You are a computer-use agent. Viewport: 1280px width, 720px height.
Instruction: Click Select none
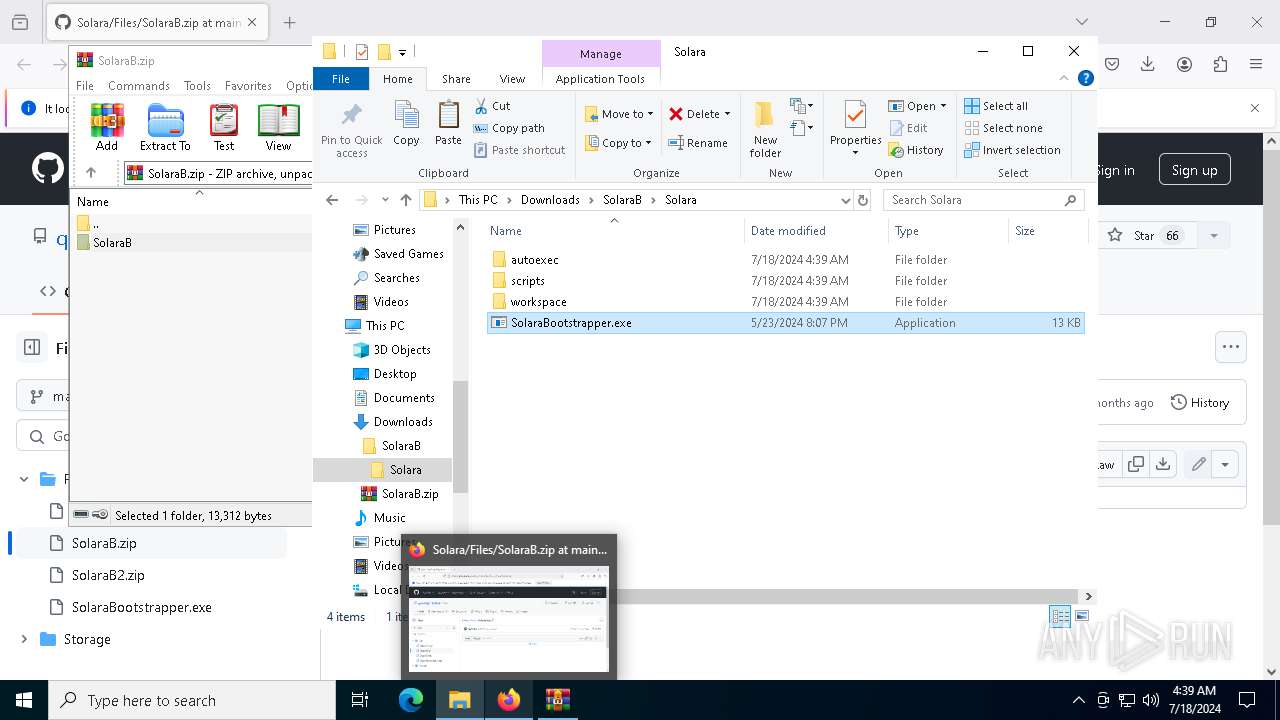1003,128
